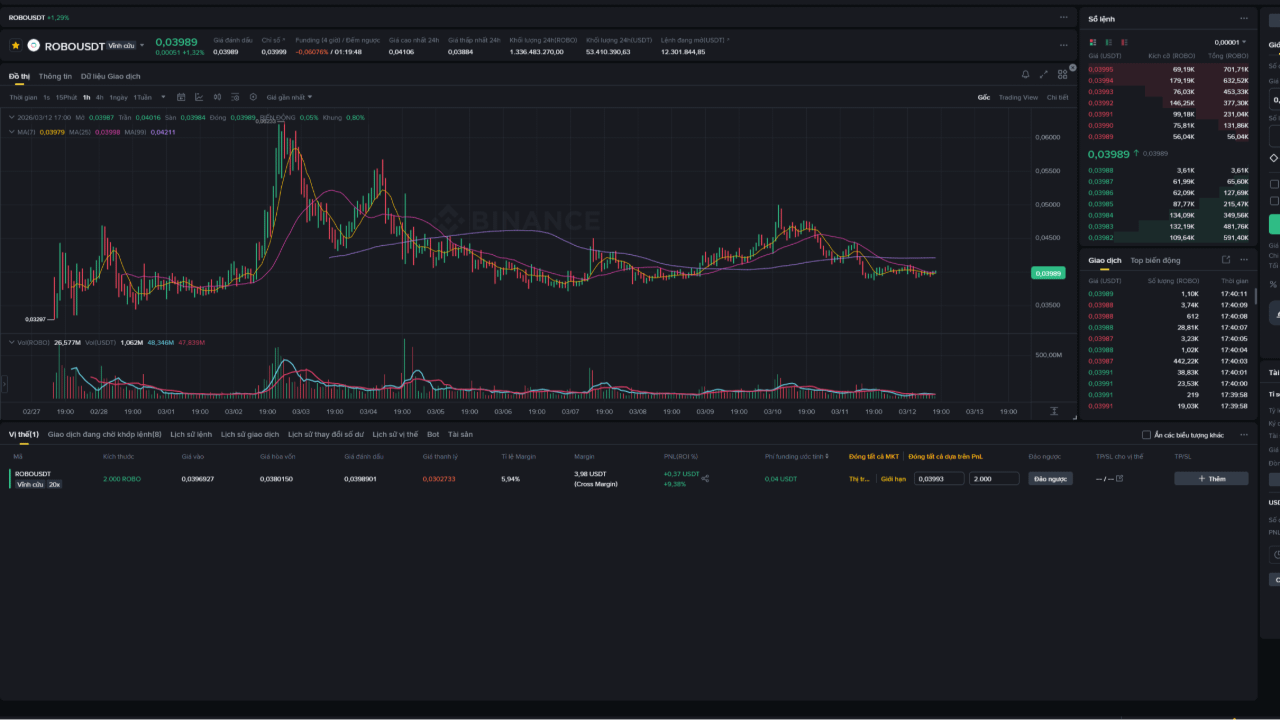The height and width of the screenshot is (720, 1280).
Task: Open the Top biến động tab
Action: point(1155,260)
